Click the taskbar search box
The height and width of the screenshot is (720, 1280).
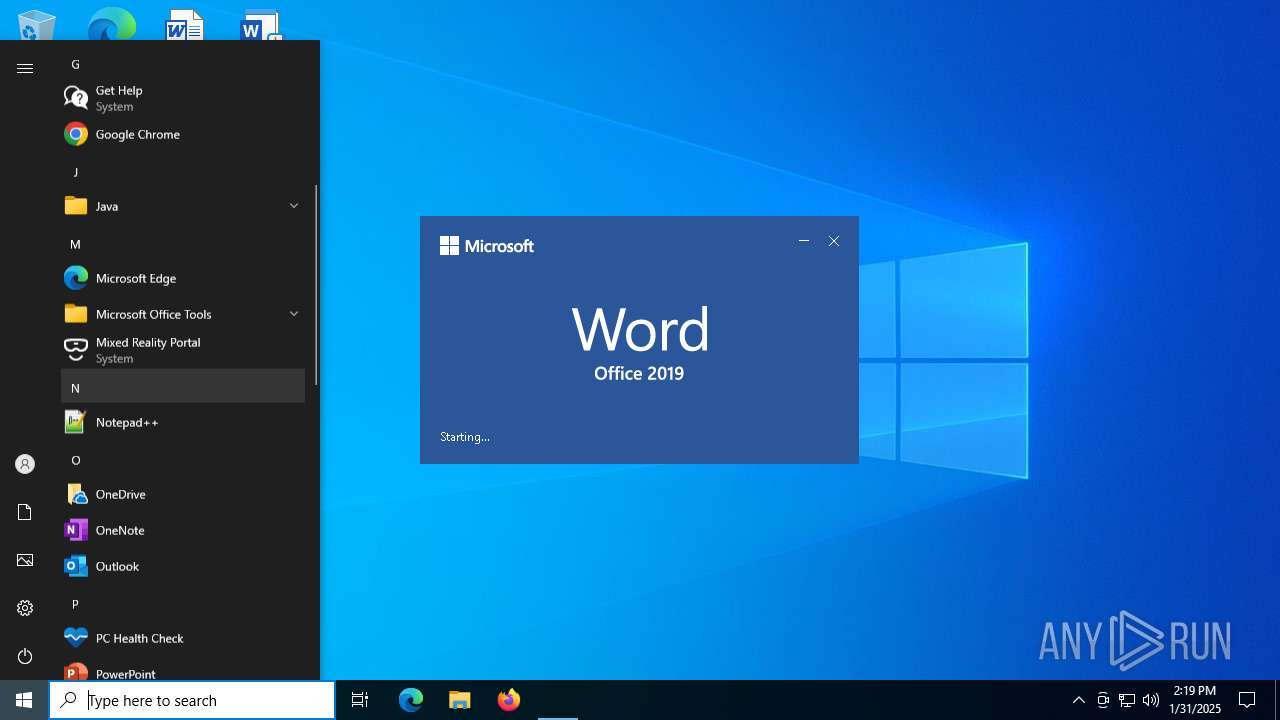192,700
